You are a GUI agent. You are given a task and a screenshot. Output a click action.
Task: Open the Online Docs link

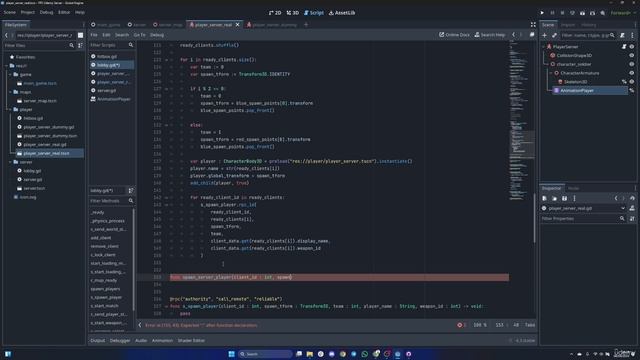point(454,35)
